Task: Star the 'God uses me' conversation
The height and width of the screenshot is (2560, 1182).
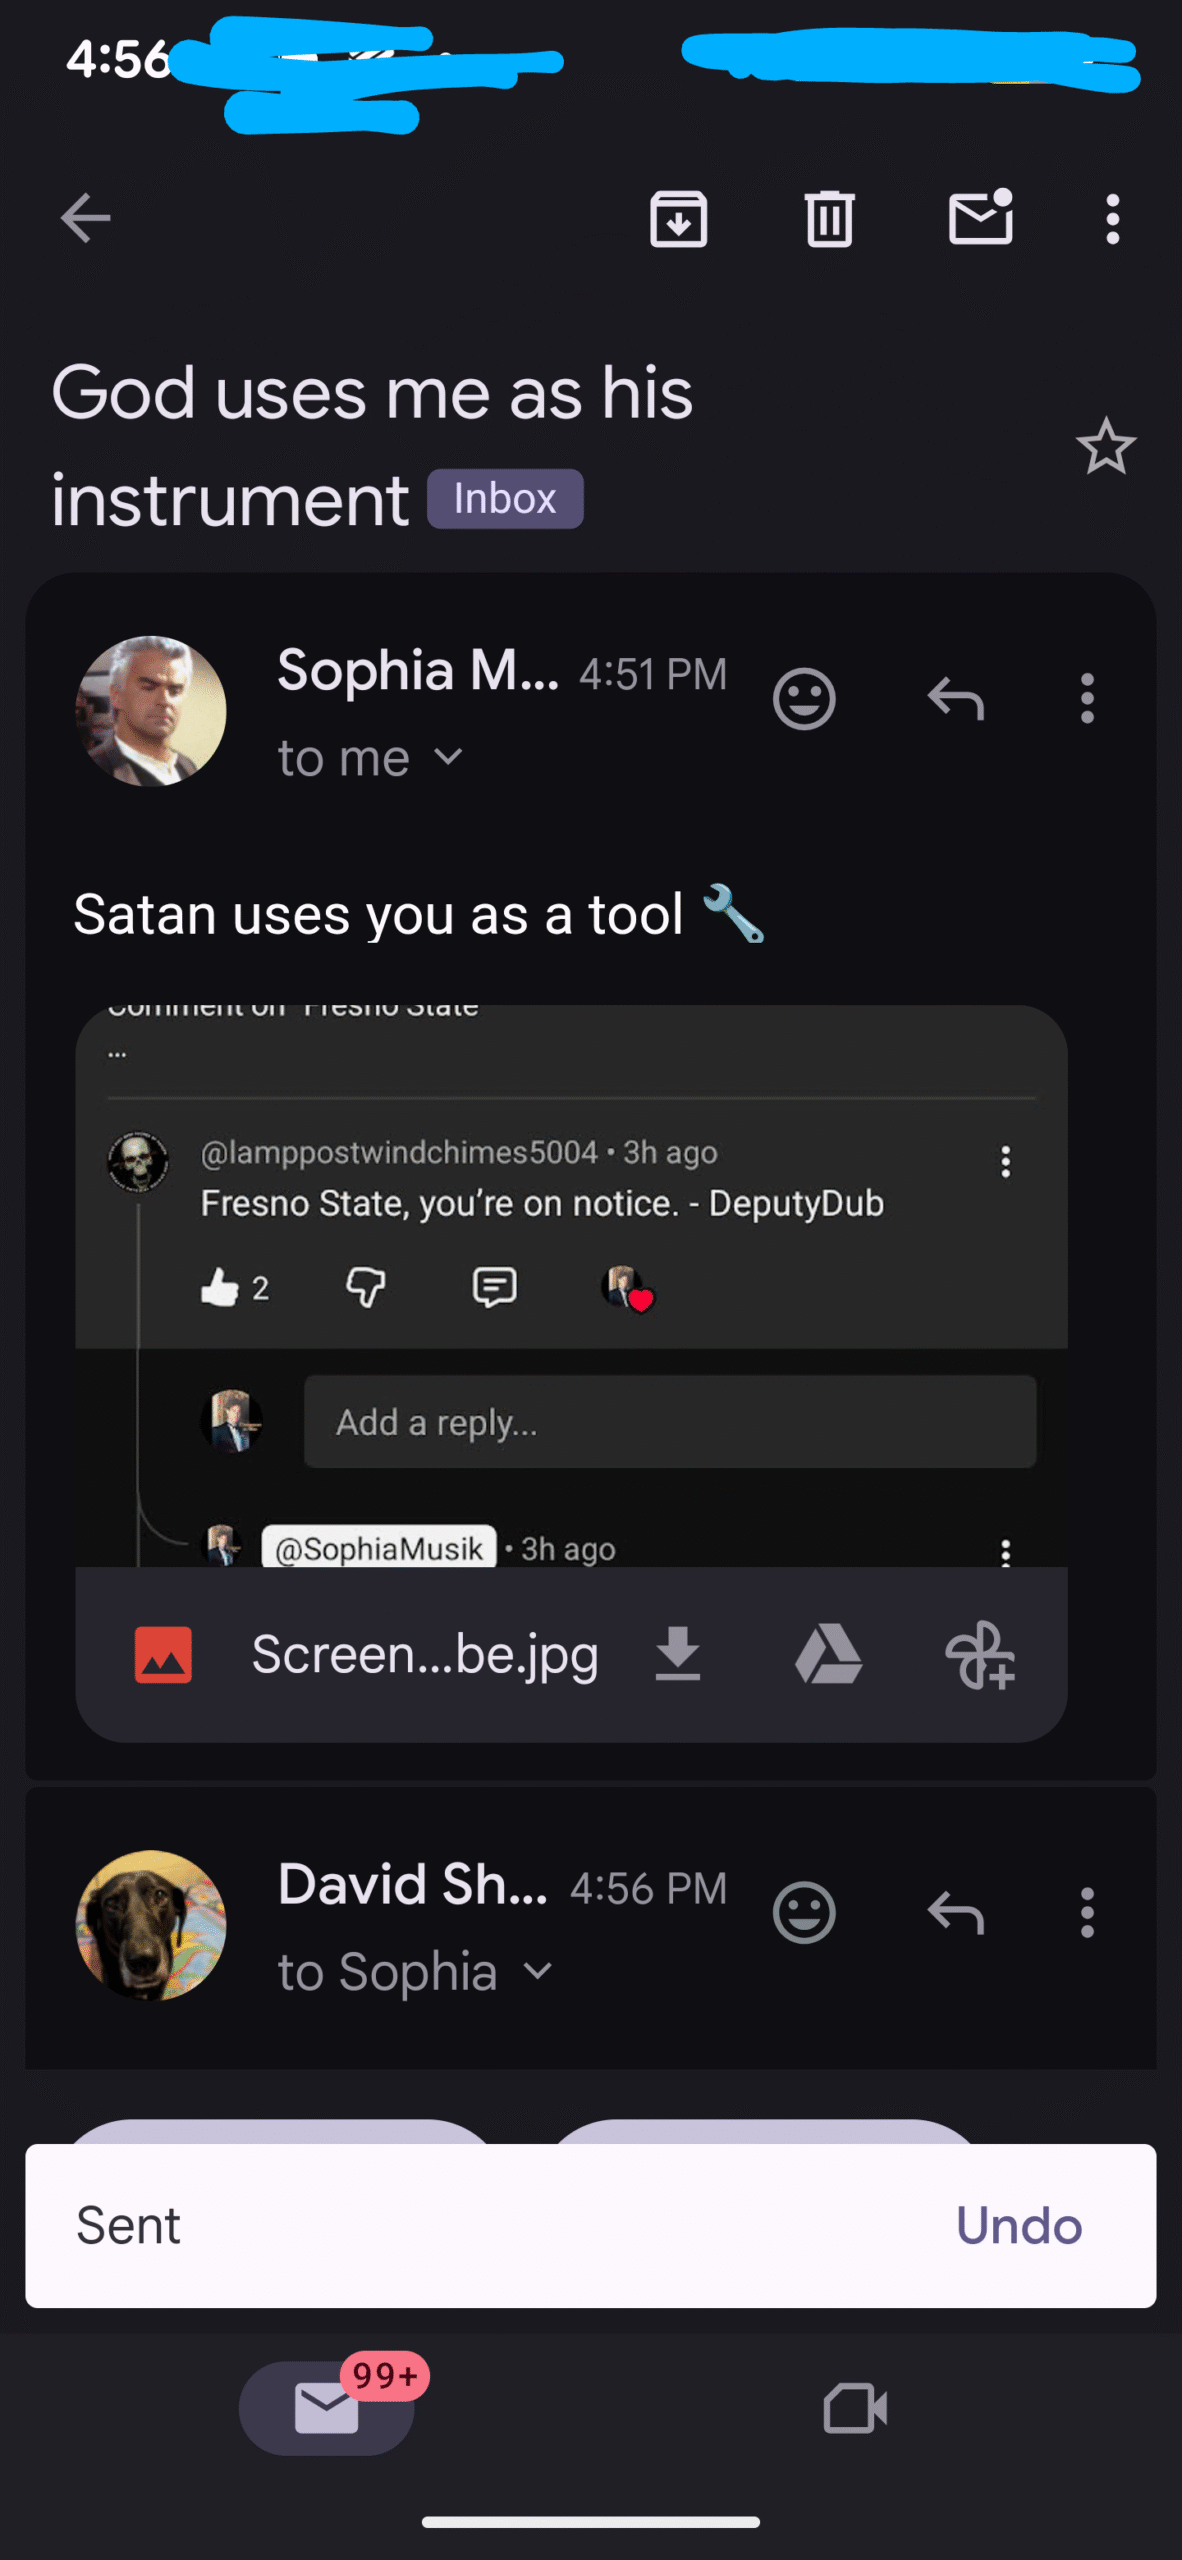Action: point(1105,447)
